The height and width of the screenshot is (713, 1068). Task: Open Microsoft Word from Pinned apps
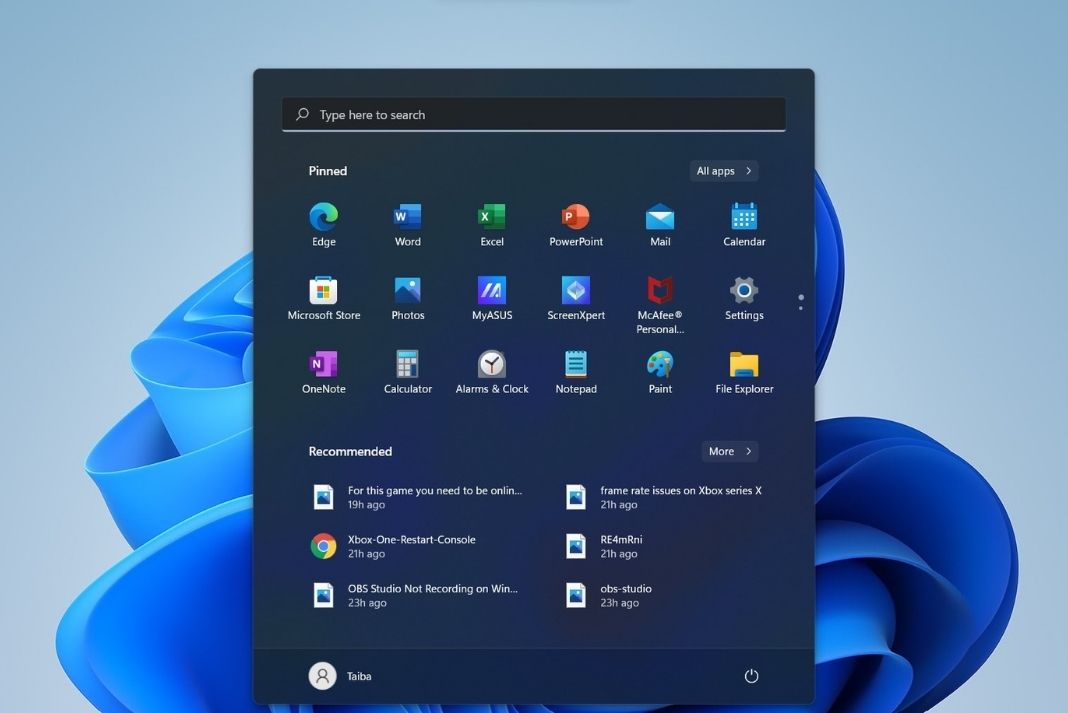[407, 223]
